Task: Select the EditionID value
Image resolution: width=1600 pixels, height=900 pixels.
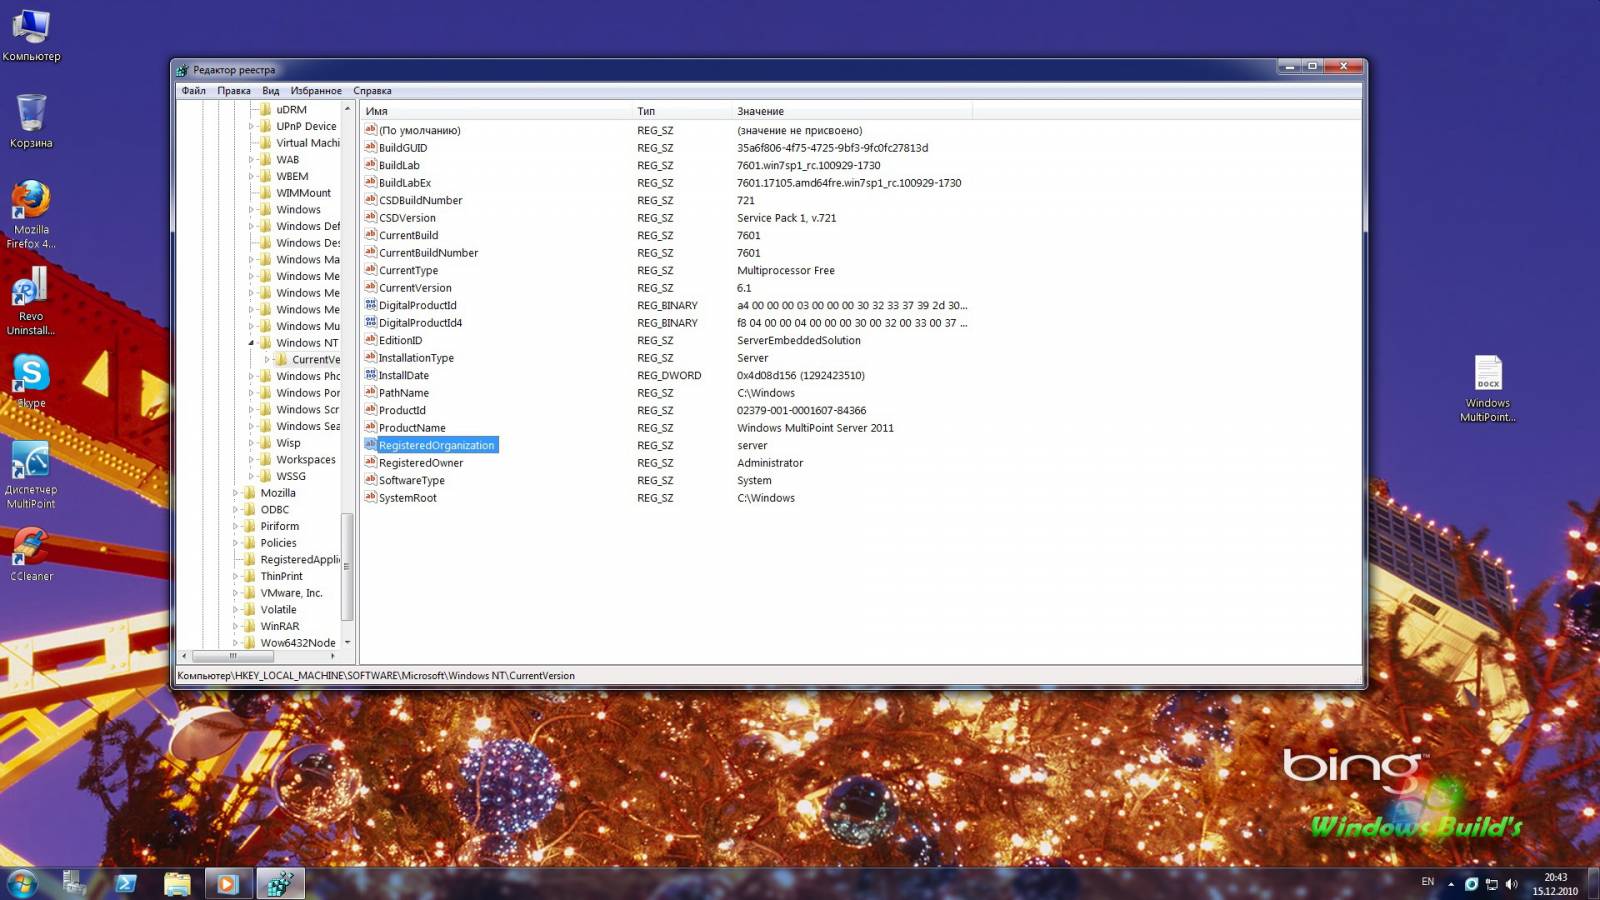Action: point(400,340)
